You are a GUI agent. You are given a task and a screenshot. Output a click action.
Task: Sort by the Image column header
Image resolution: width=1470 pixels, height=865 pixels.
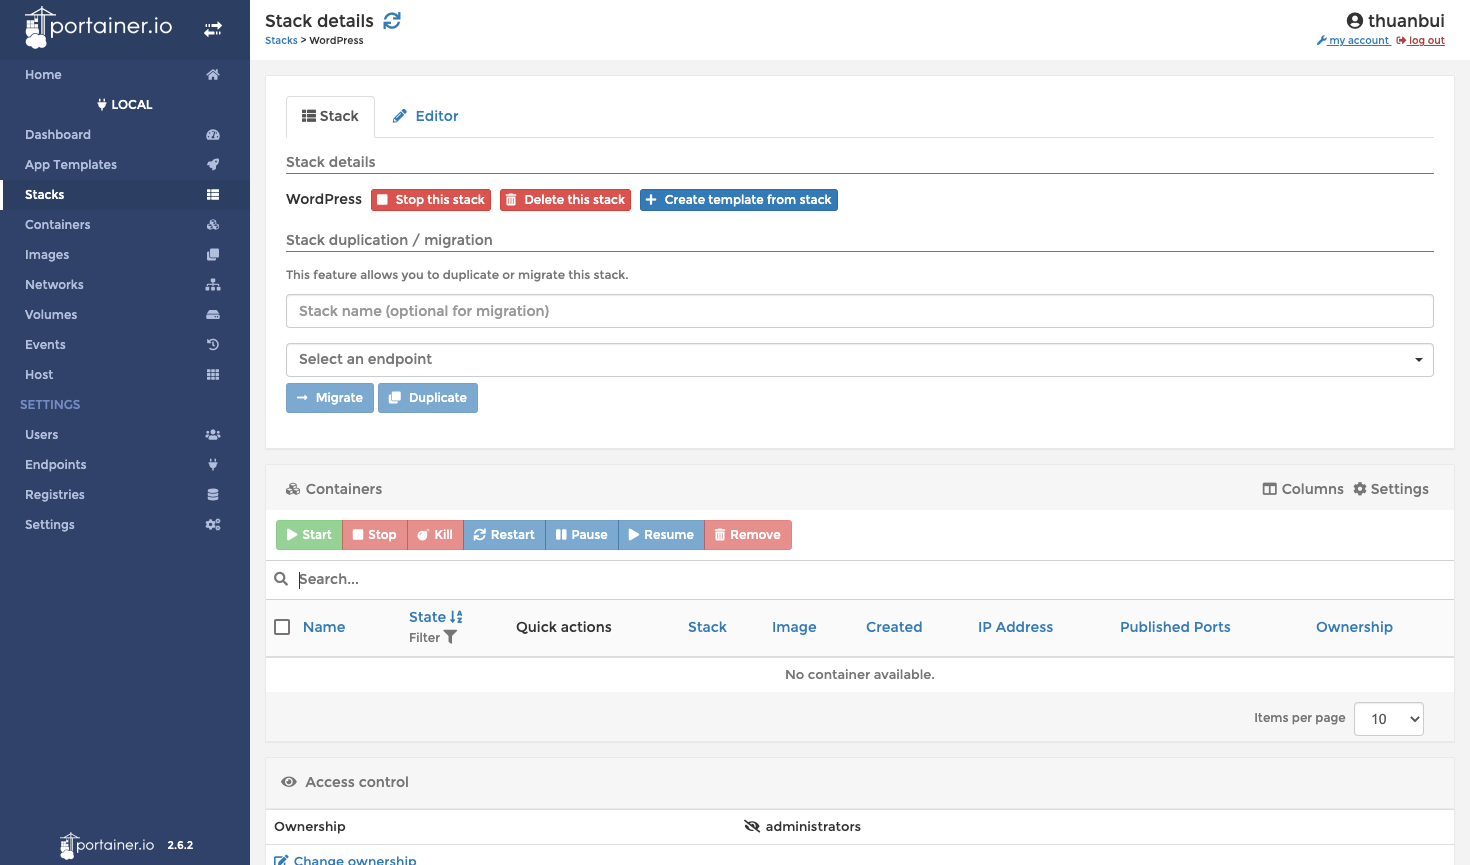pyautogui.click(x=794, y=627)
